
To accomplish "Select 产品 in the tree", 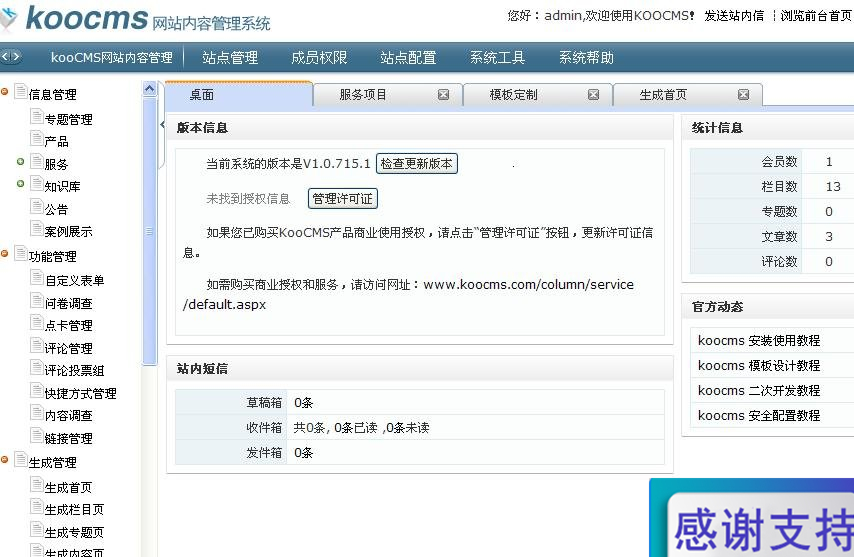I will pyautogui.click(x=57, y=142).
